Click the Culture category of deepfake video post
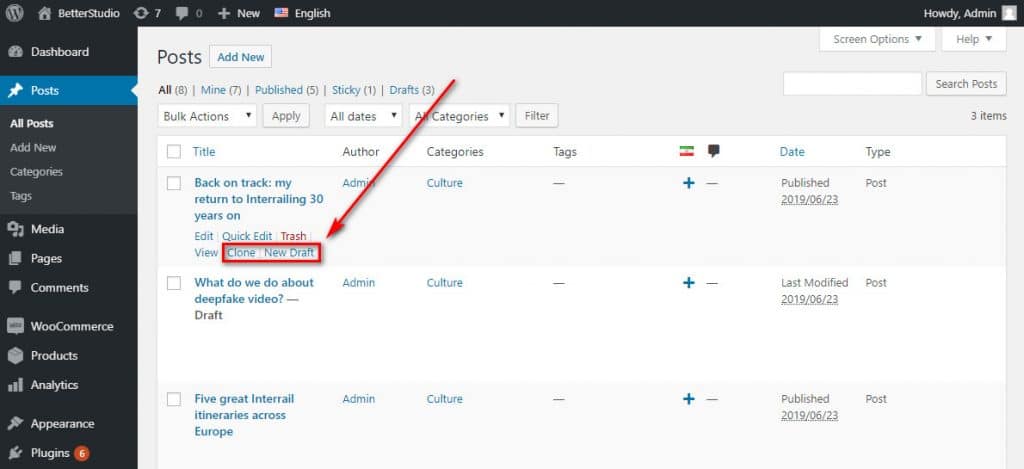 (x=445, y=283)
